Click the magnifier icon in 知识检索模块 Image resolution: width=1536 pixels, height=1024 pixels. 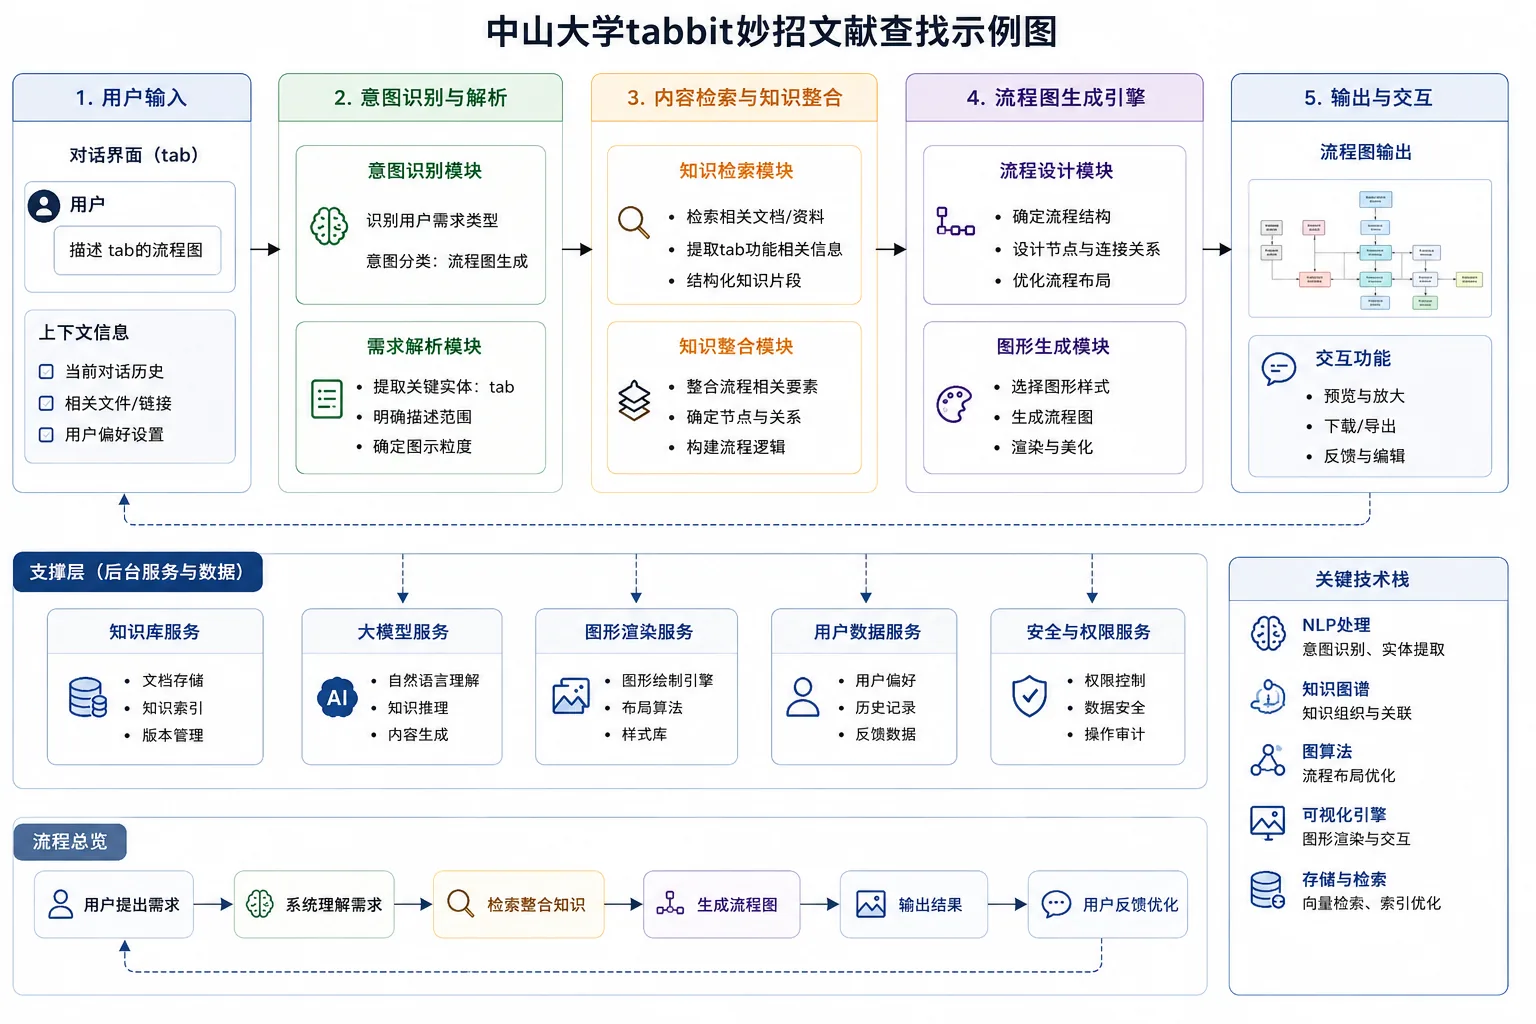pos(634,221)
